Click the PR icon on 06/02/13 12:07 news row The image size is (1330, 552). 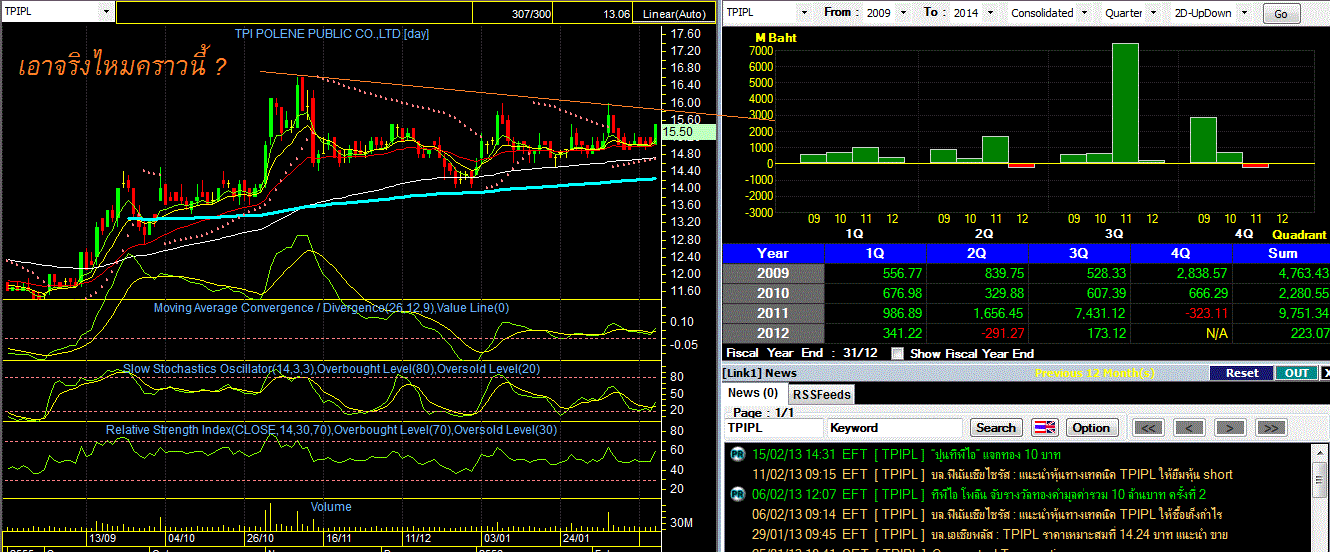[x=736, y=494]
